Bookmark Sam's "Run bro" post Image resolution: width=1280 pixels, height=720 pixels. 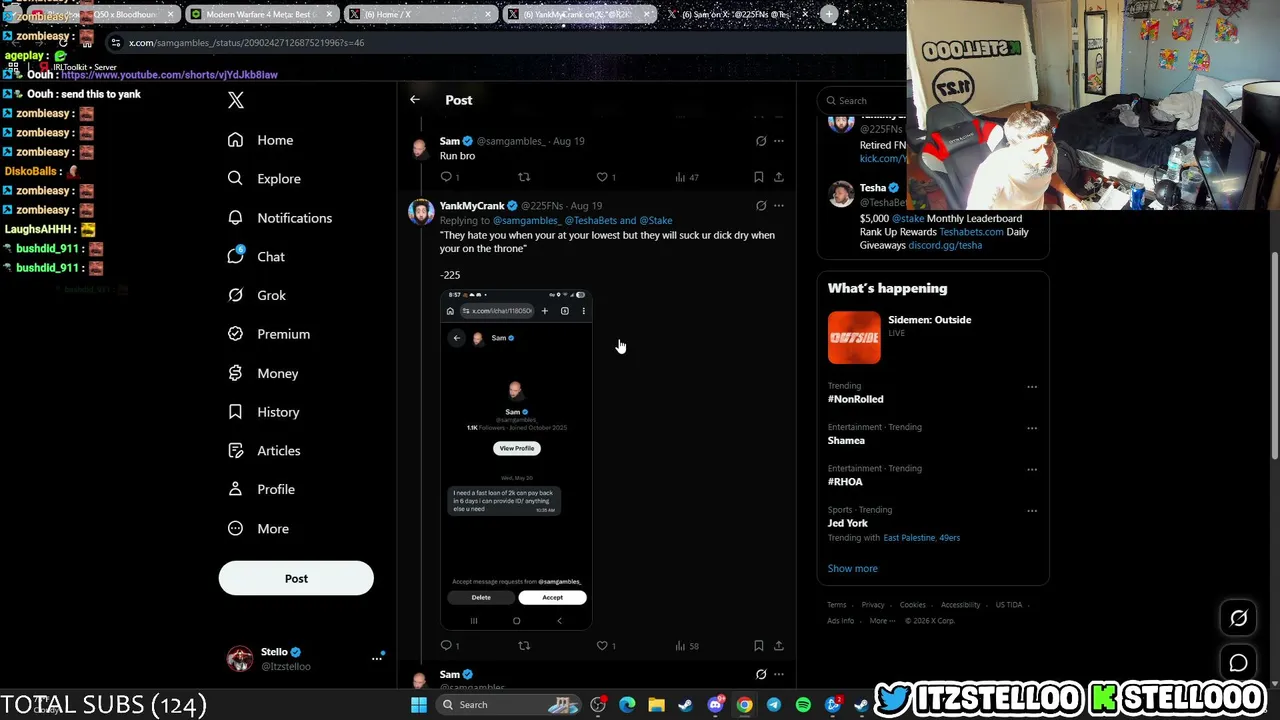pos(759,177)
